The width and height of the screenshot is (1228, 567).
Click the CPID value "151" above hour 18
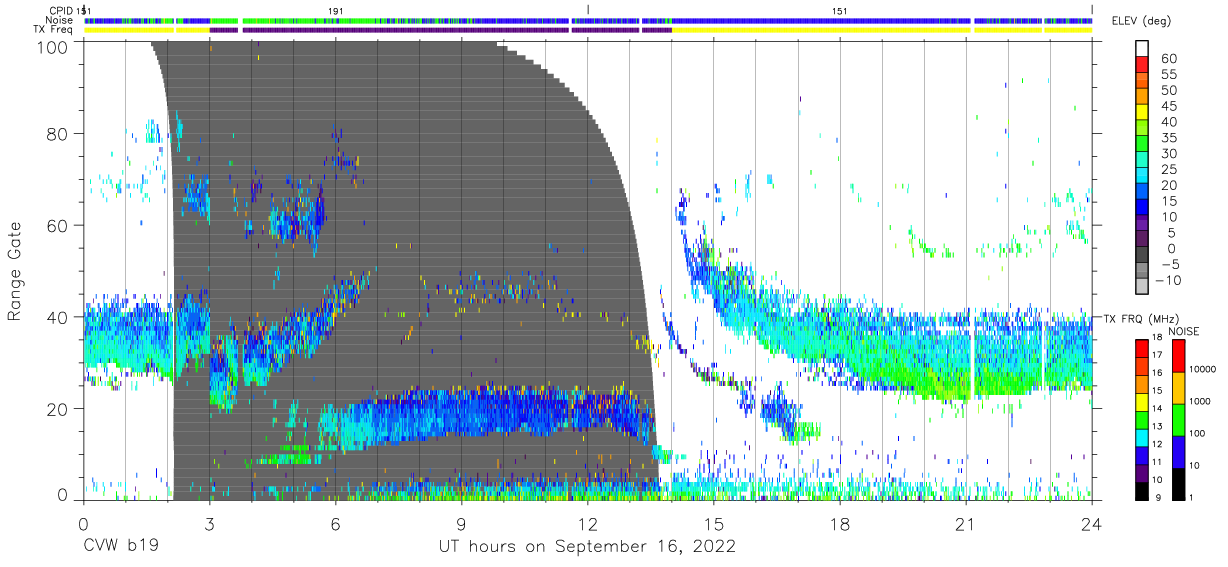pos(840,10)
